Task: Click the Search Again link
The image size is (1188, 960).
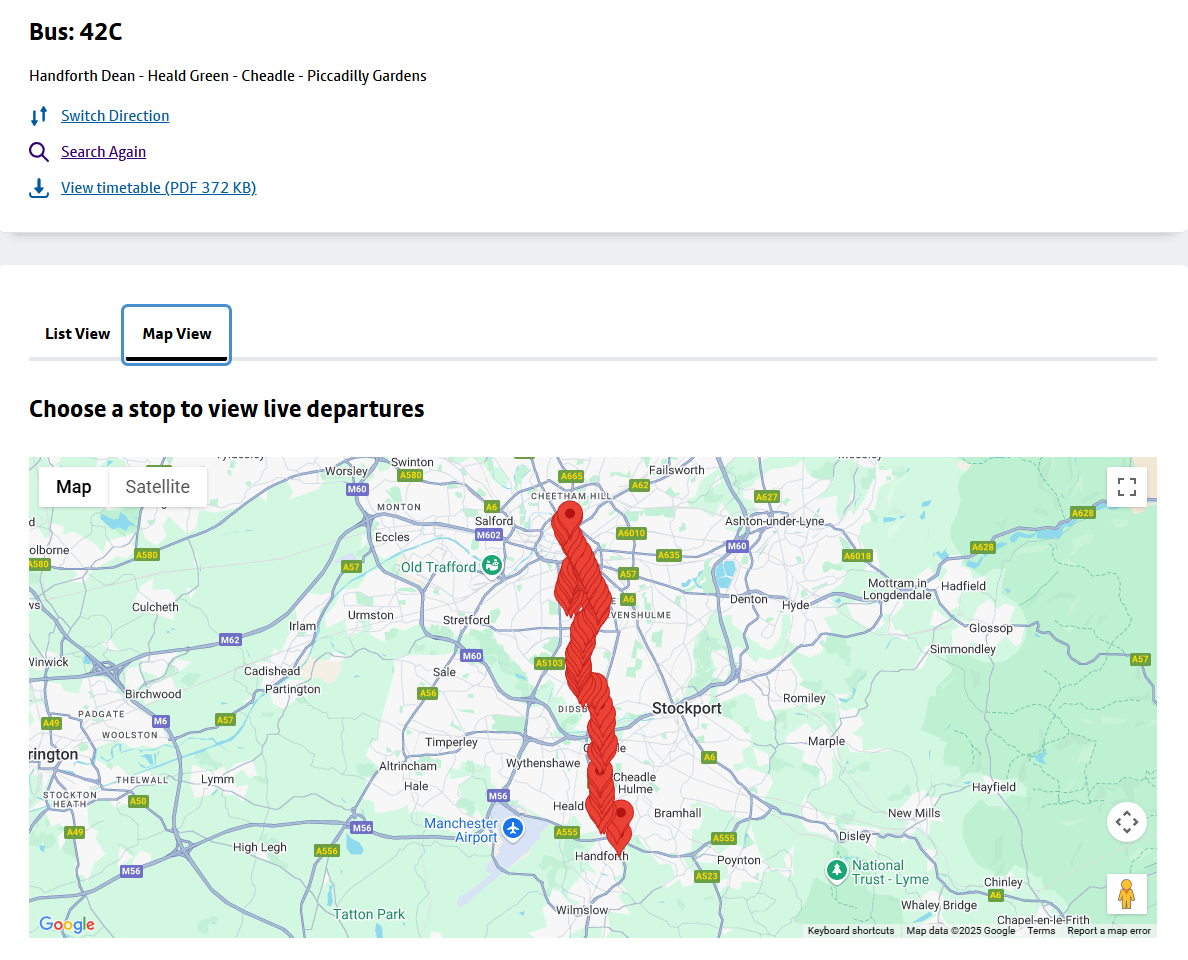Action: point(103,152)
